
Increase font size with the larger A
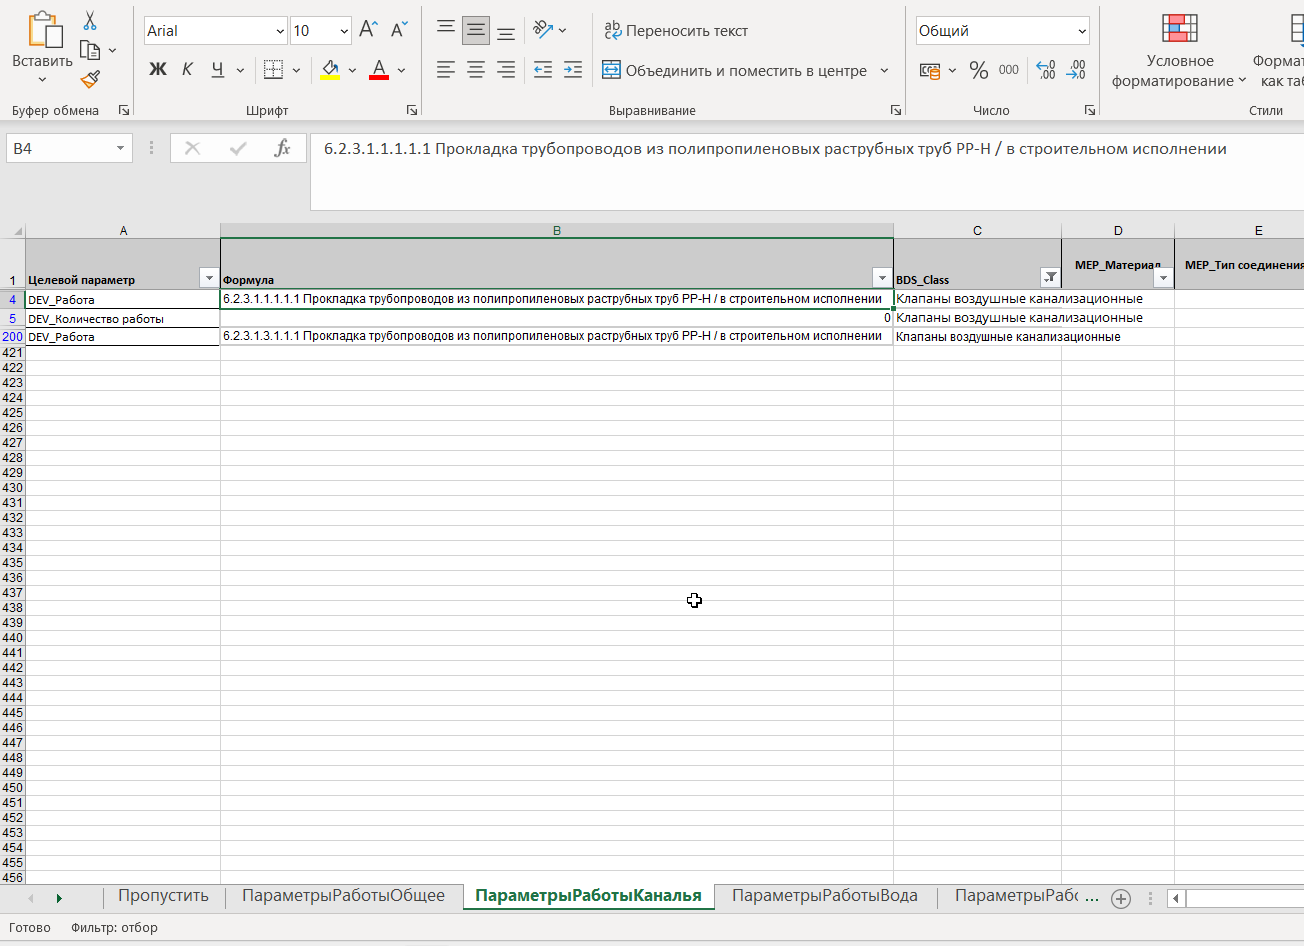click(x=368, y=31)
